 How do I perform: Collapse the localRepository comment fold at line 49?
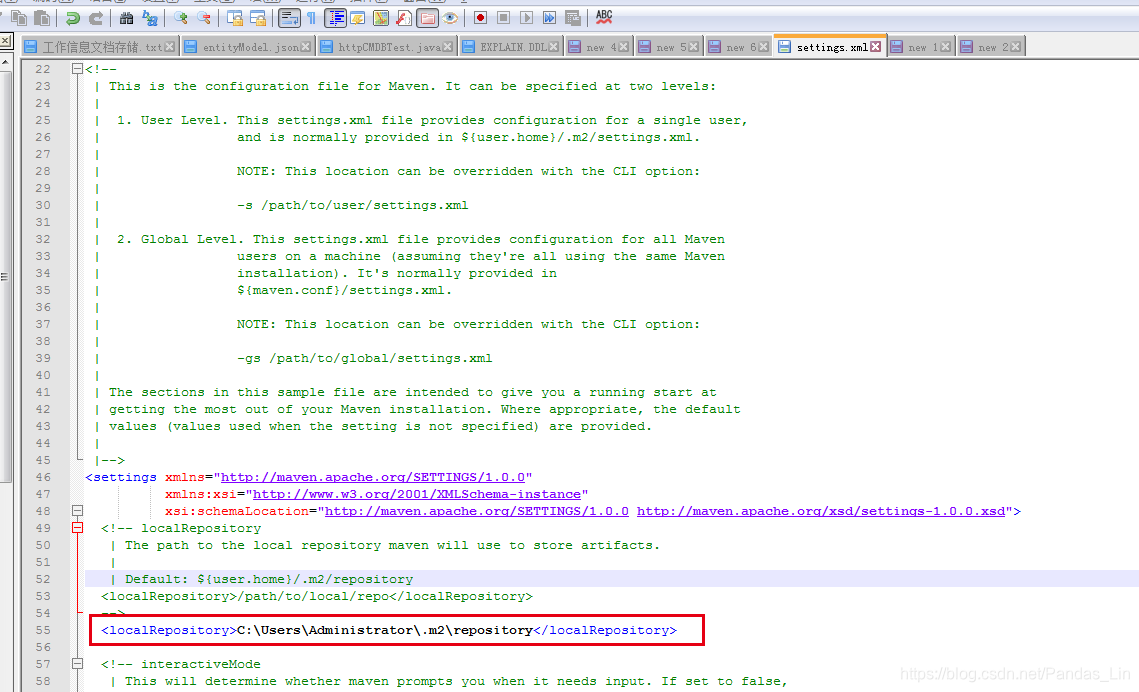(x=77, y=528)
